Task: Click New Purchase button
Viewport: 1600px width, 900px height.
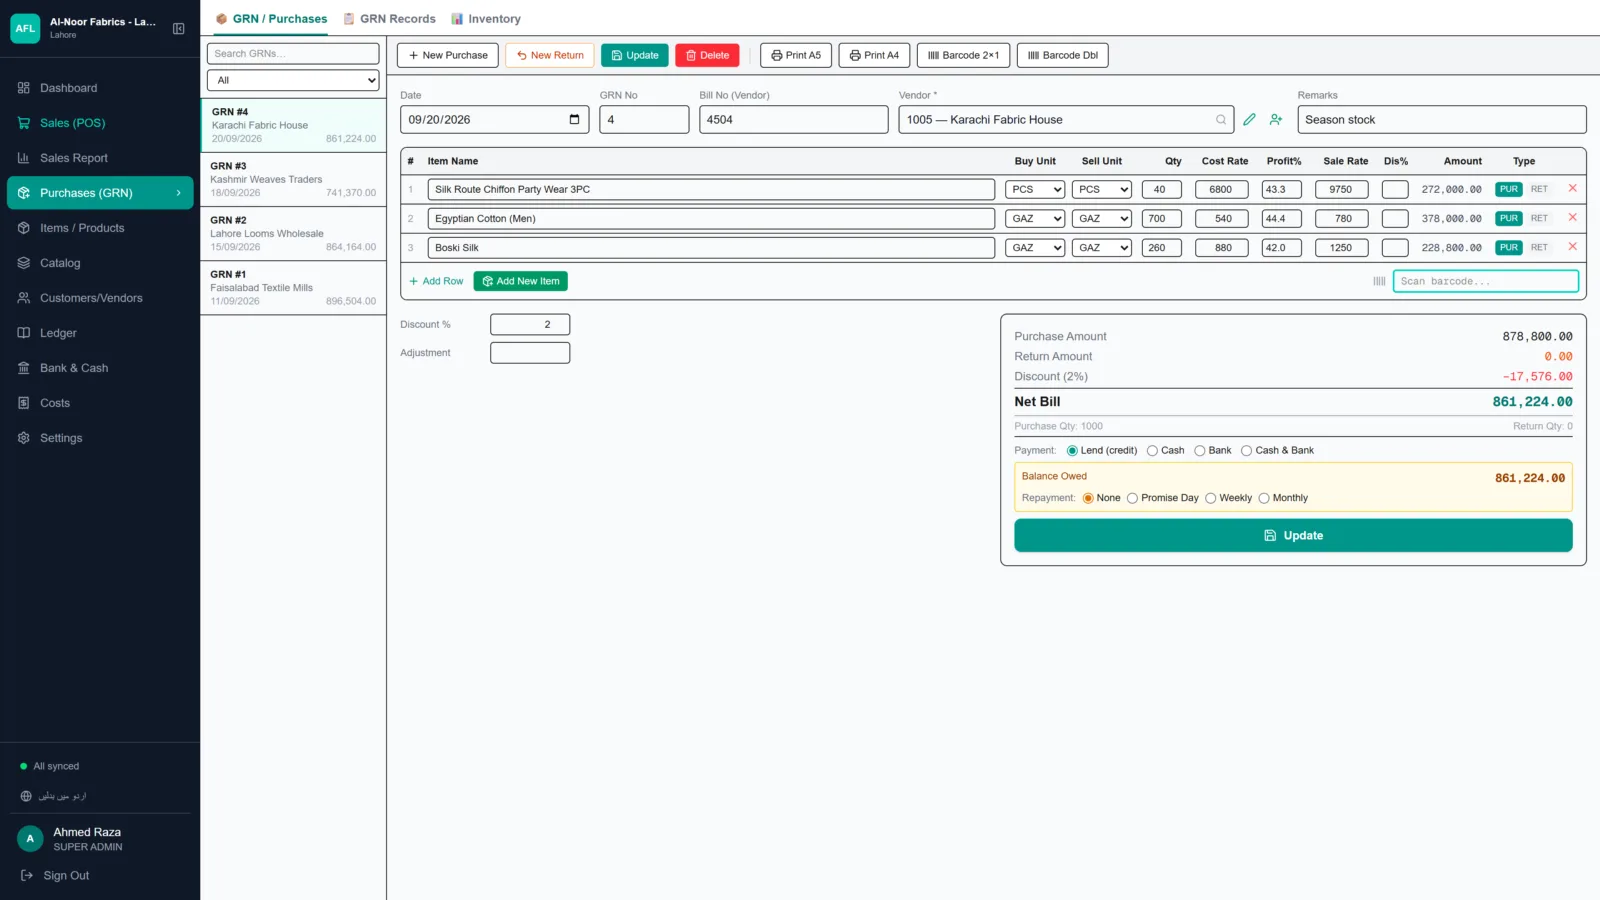Action: 448,56
